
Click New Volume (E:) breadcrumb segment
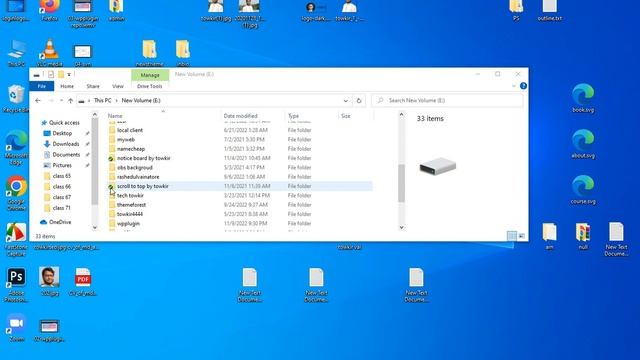(141, 100)
